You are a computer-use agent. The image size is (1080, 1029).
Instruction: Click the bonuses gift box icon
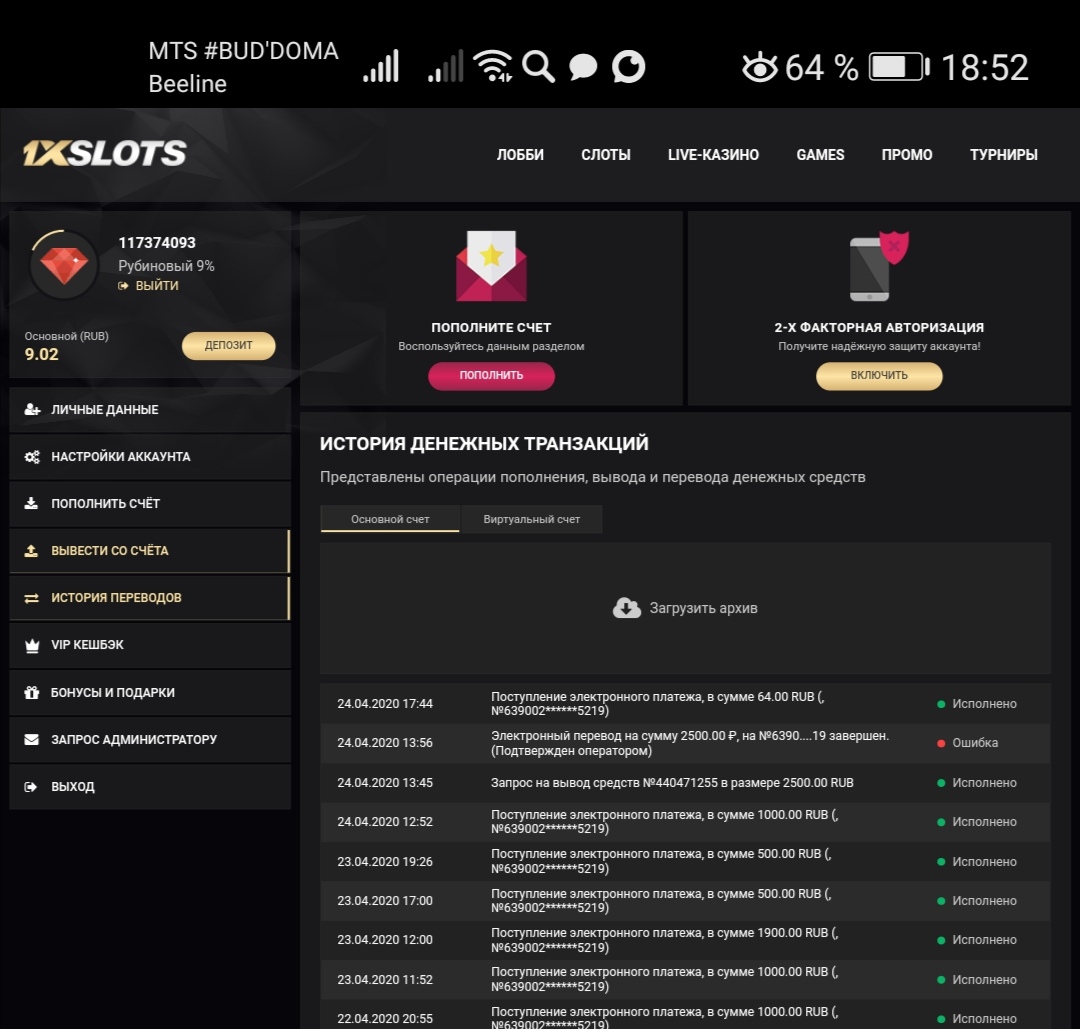point(32,692)
